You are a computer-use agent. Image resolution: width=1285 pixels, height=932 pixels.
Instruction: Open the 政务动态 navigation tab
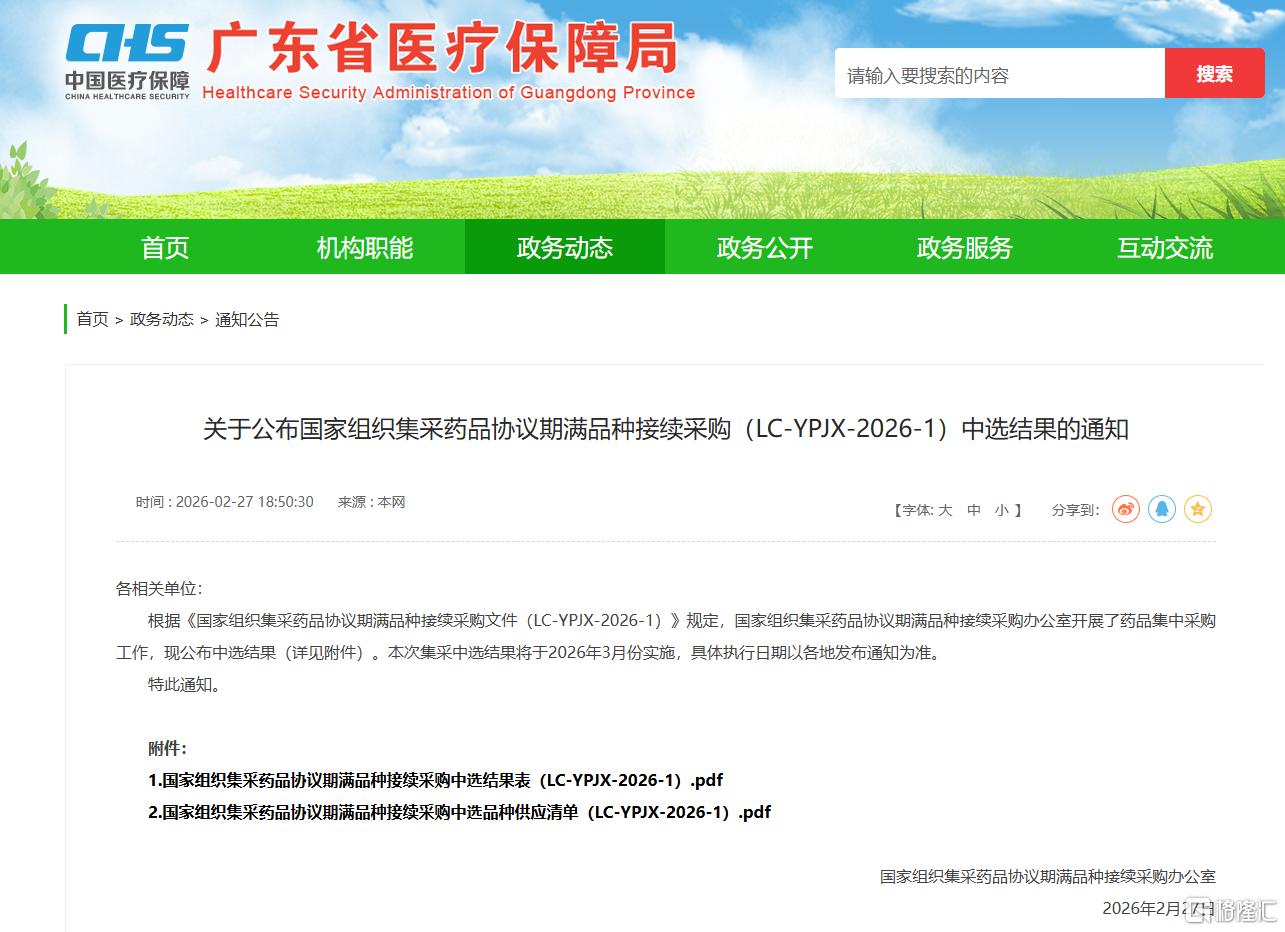click(x=565, y=247)
